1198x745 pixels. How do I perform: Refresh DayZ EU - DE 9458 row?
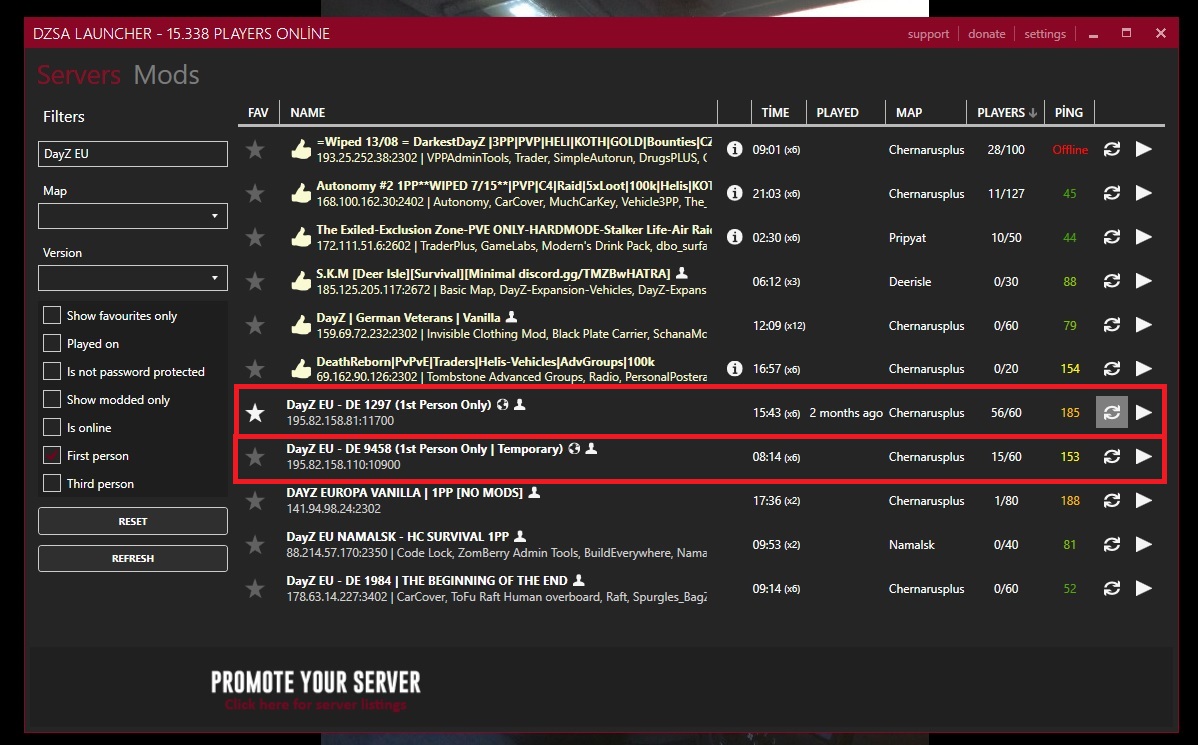pos(1112,456)
